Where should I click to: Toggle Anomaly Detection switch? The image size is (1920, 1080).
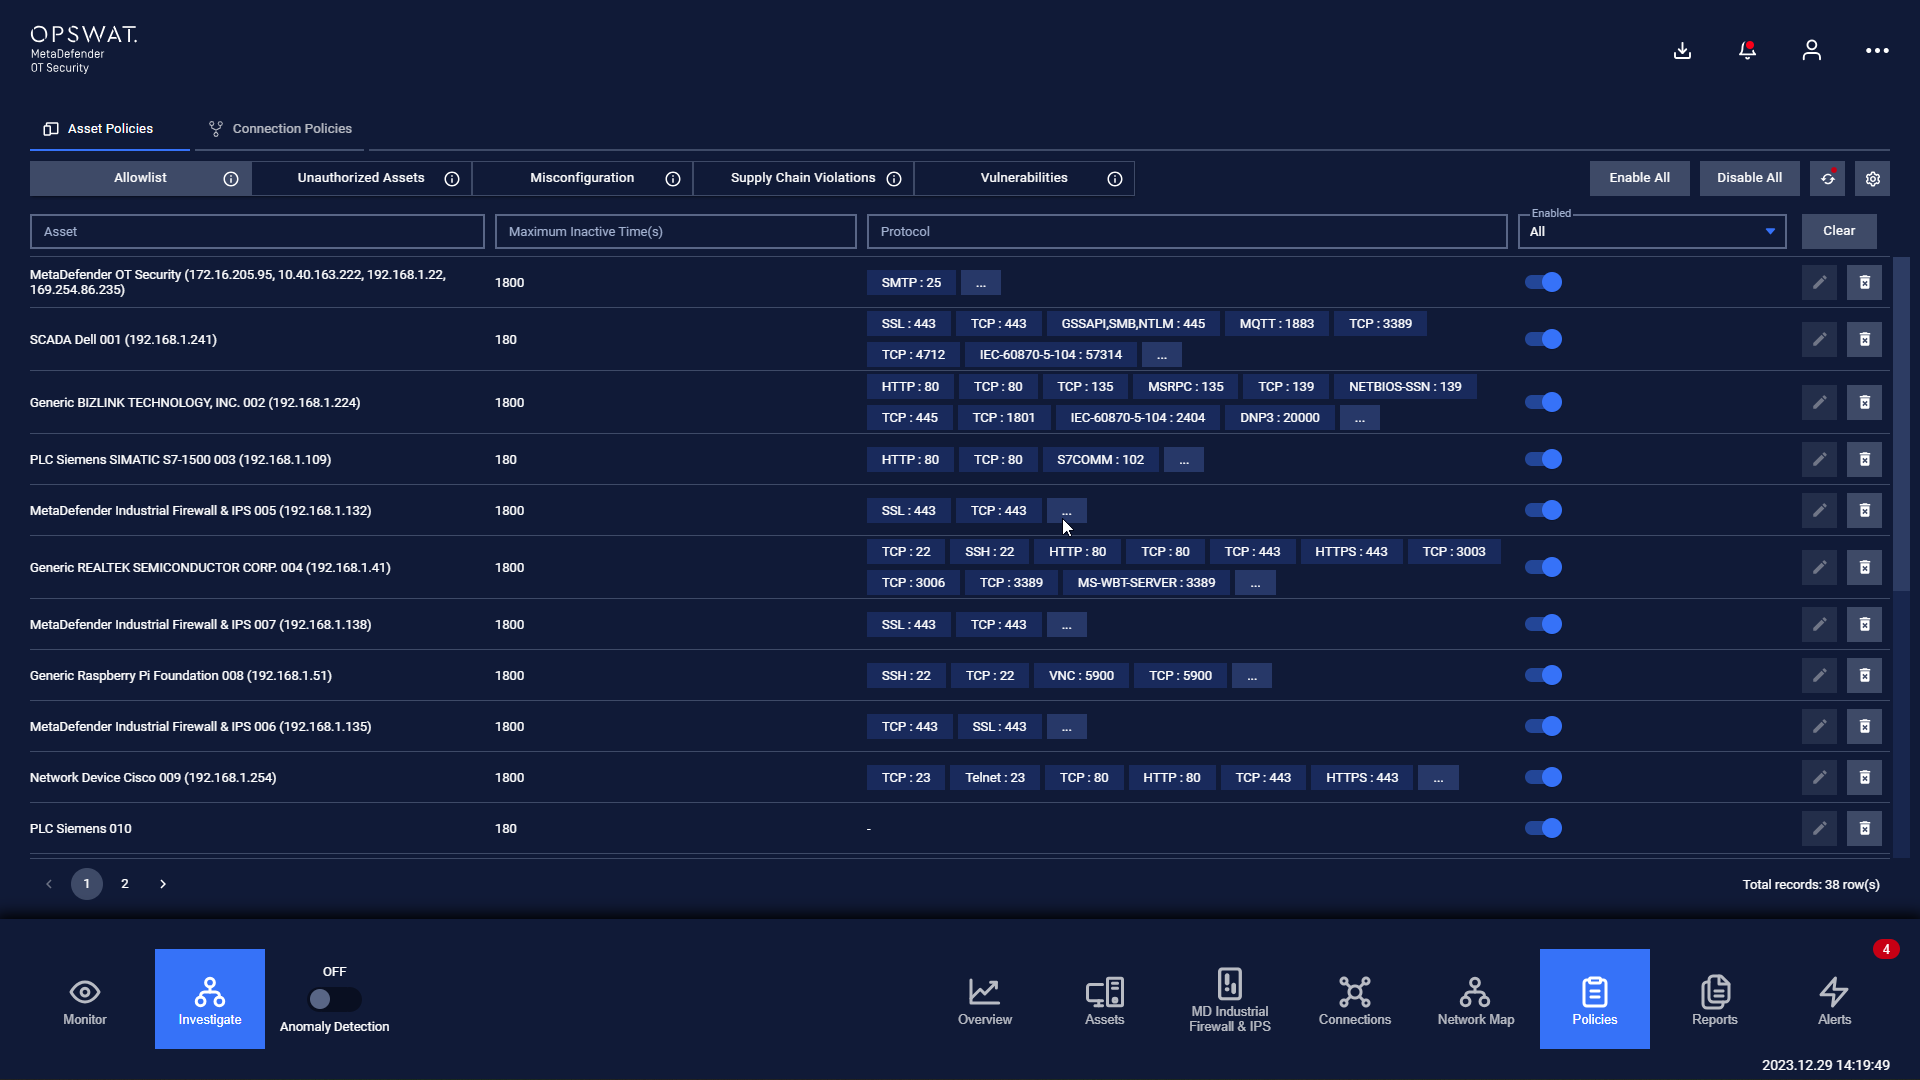point(335,999)
